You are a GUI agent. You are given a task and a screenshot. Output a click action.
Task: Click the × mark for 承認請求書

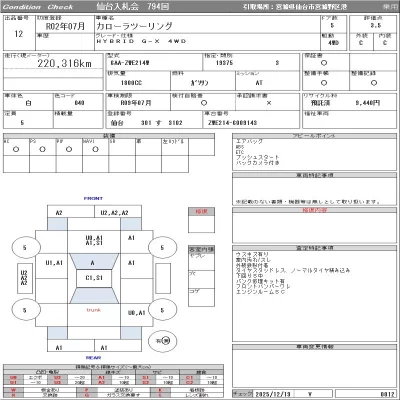(x=269, y=103)
